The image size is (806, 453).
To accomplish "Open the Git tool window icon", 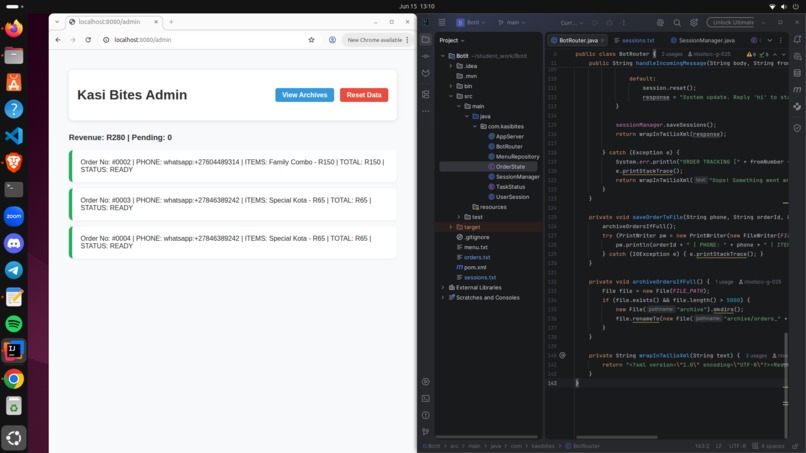I will pyautogui.click(x=426, y=431).
